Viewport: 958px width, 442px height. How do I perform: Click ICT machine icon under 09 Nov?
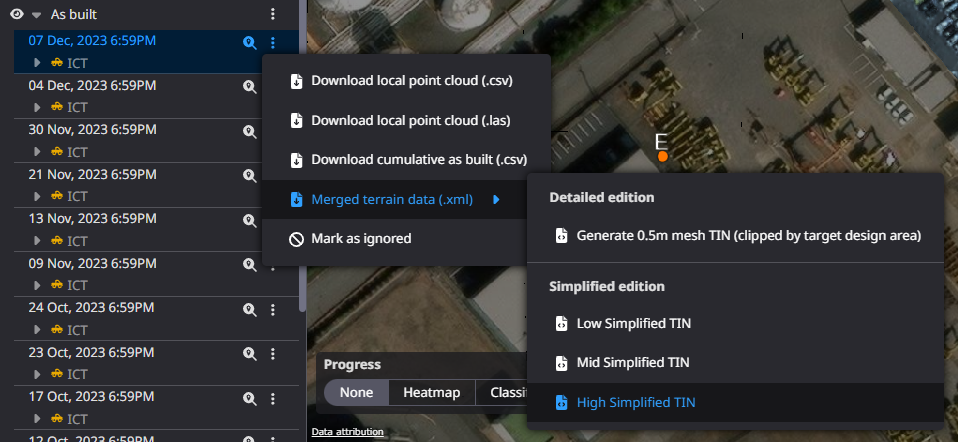click(57, 285)
